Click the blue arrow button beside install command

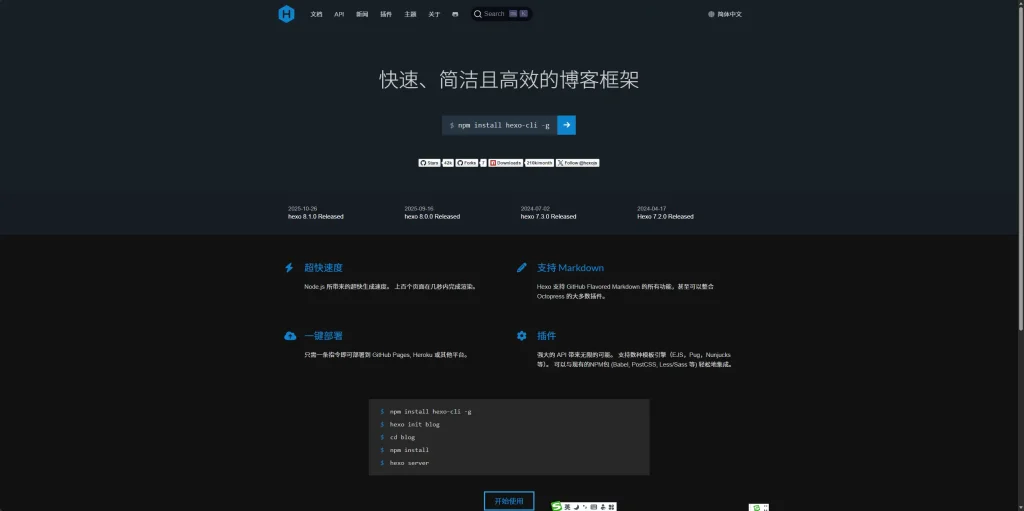pyautogui.click(x=566, y=125)
